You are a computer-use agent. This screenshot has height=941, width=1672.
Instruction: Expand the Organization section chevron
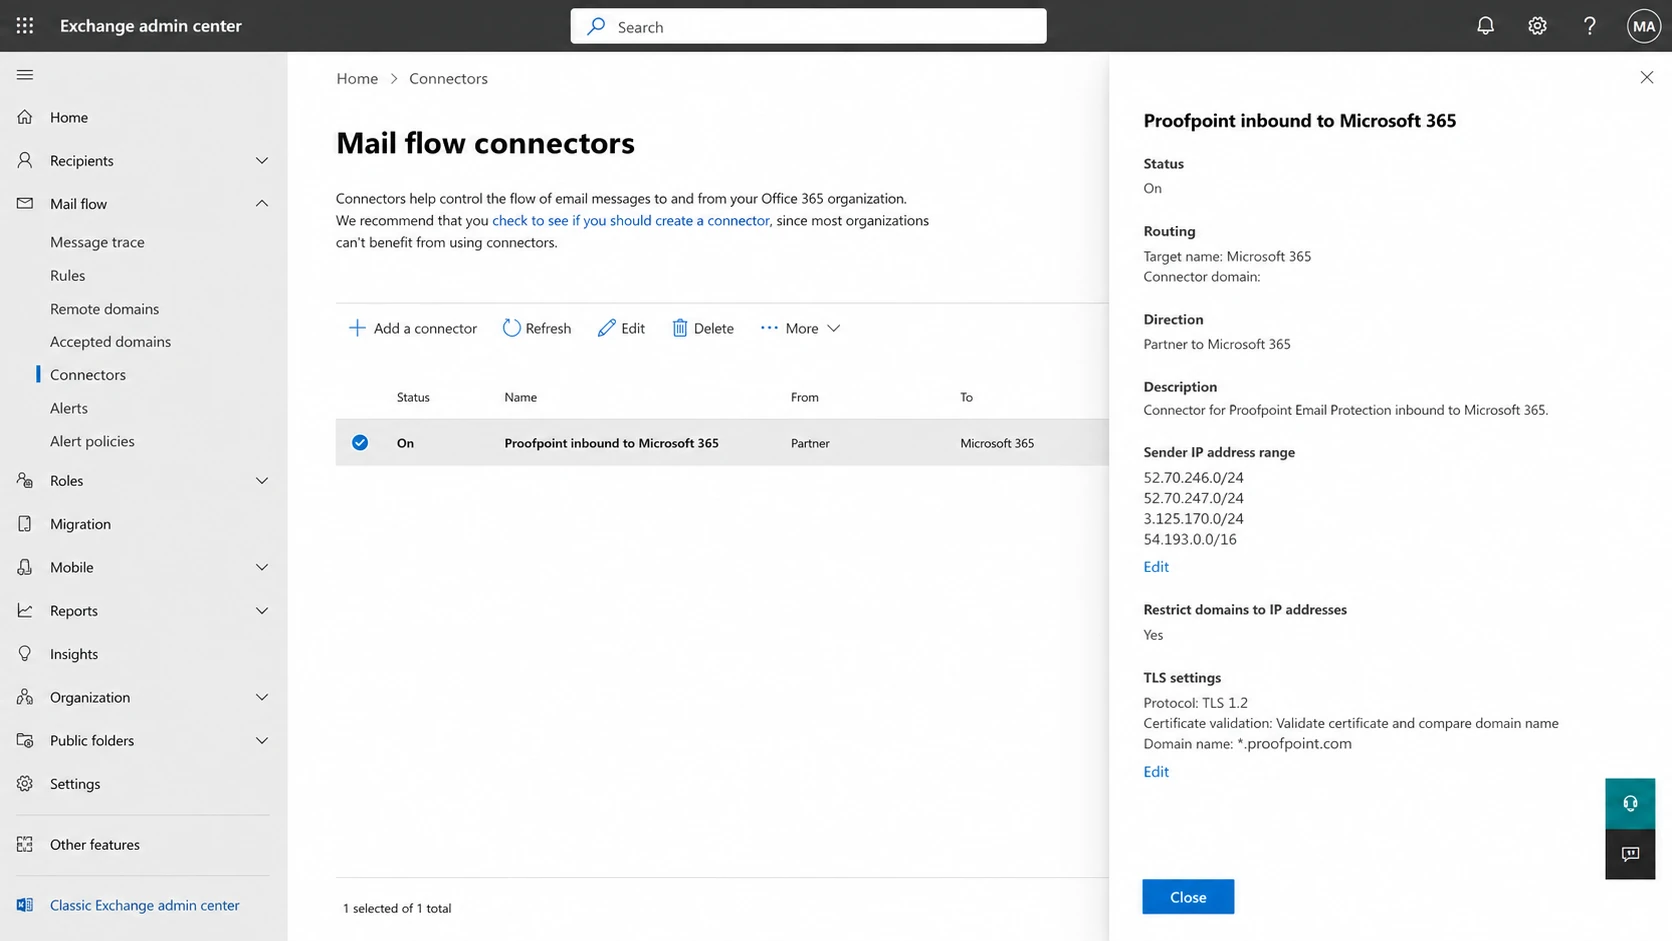261,697
